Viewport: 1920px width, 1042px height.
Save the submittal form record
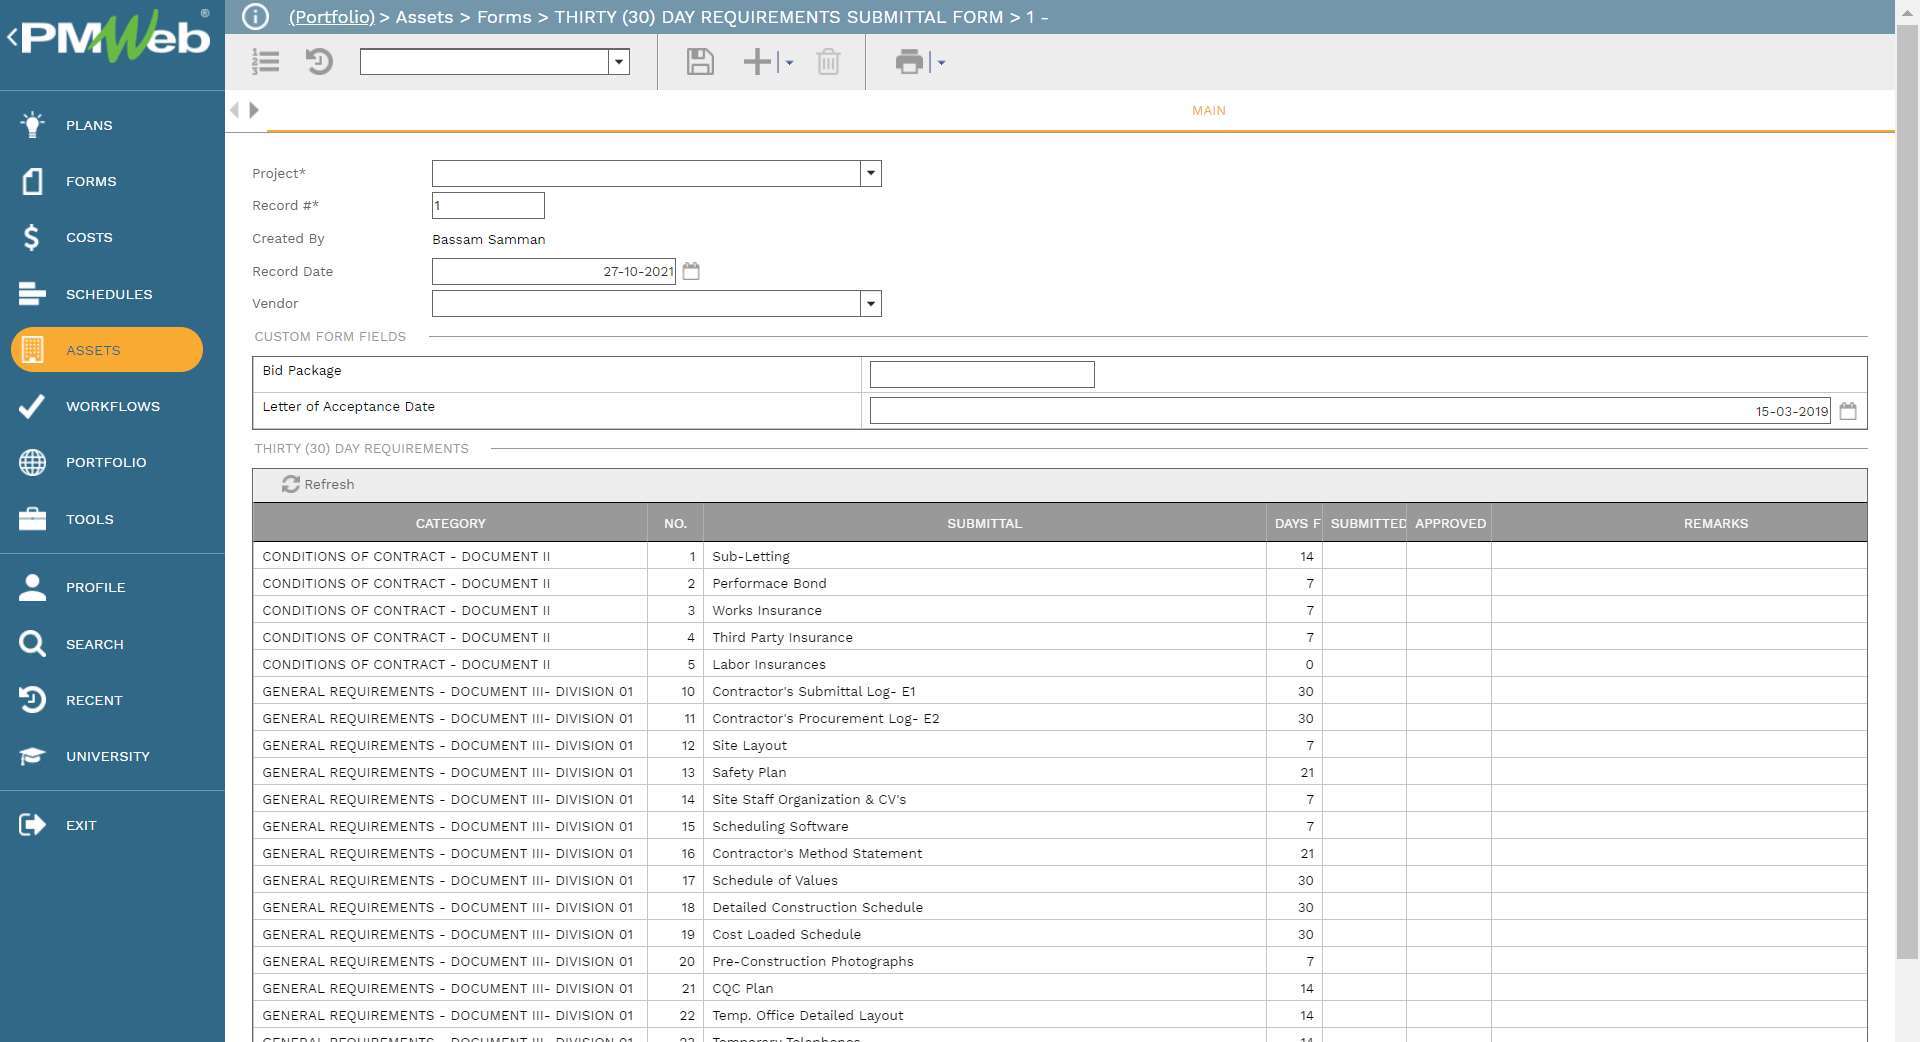pos(700,62)
